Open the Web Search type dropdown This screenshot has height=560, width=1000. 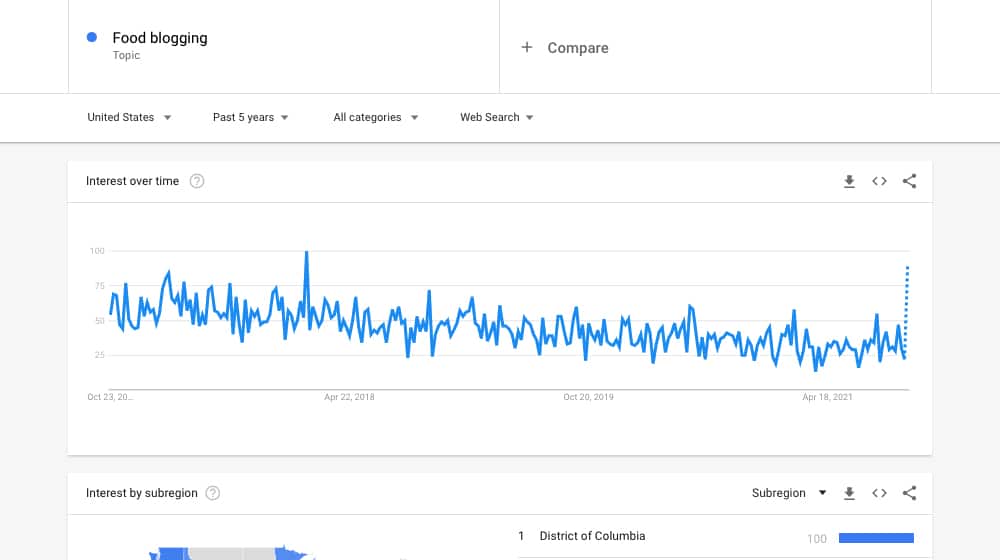(x=496, y=117)
